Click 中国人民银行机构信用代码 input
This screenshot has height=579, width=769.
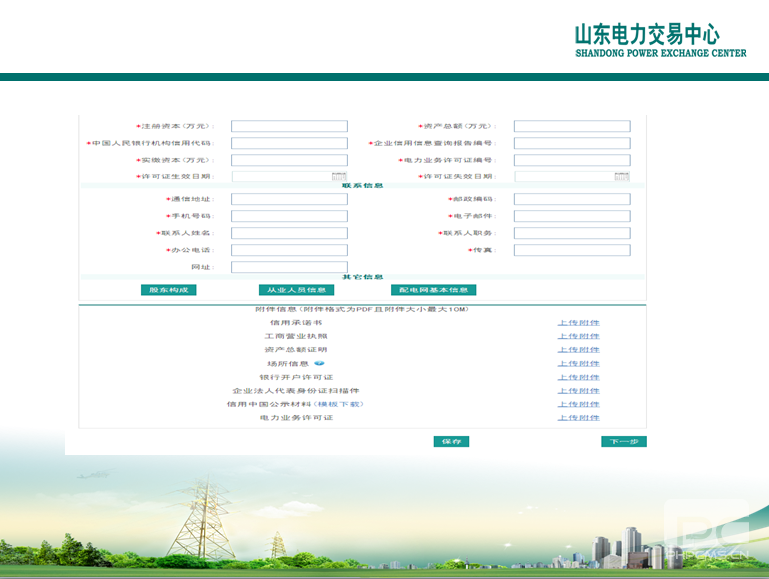point(289,143)
